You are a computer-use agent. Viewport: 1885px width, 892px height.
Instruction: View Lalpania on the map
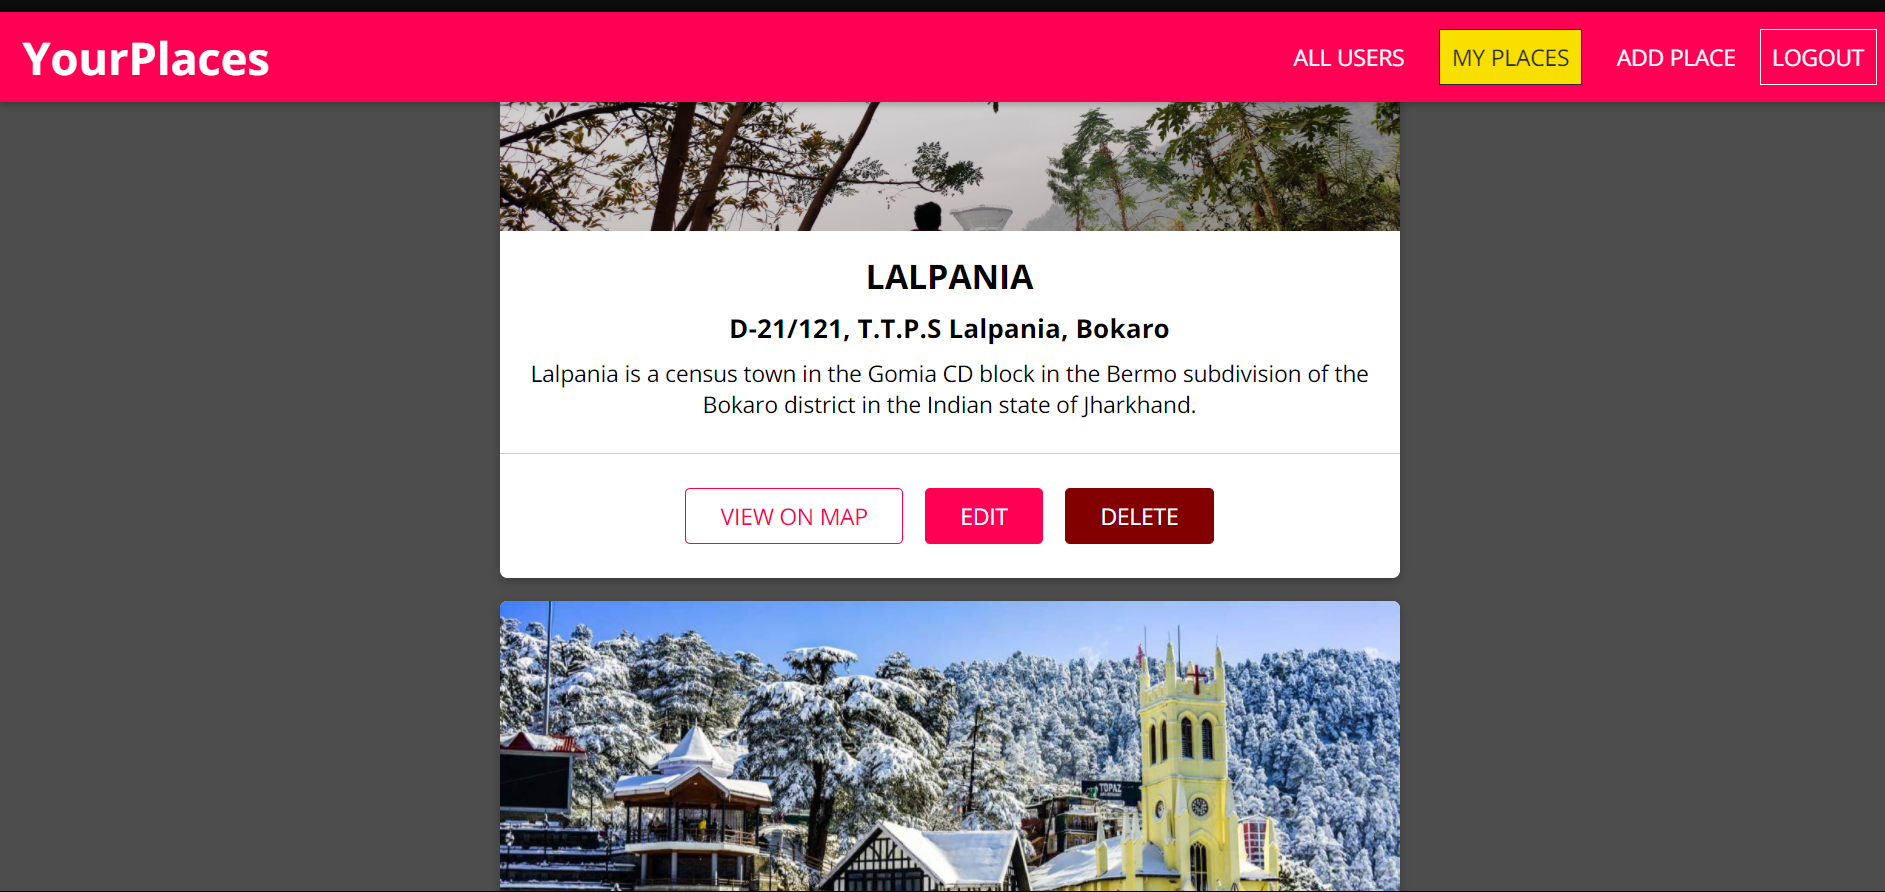point(794,516)
